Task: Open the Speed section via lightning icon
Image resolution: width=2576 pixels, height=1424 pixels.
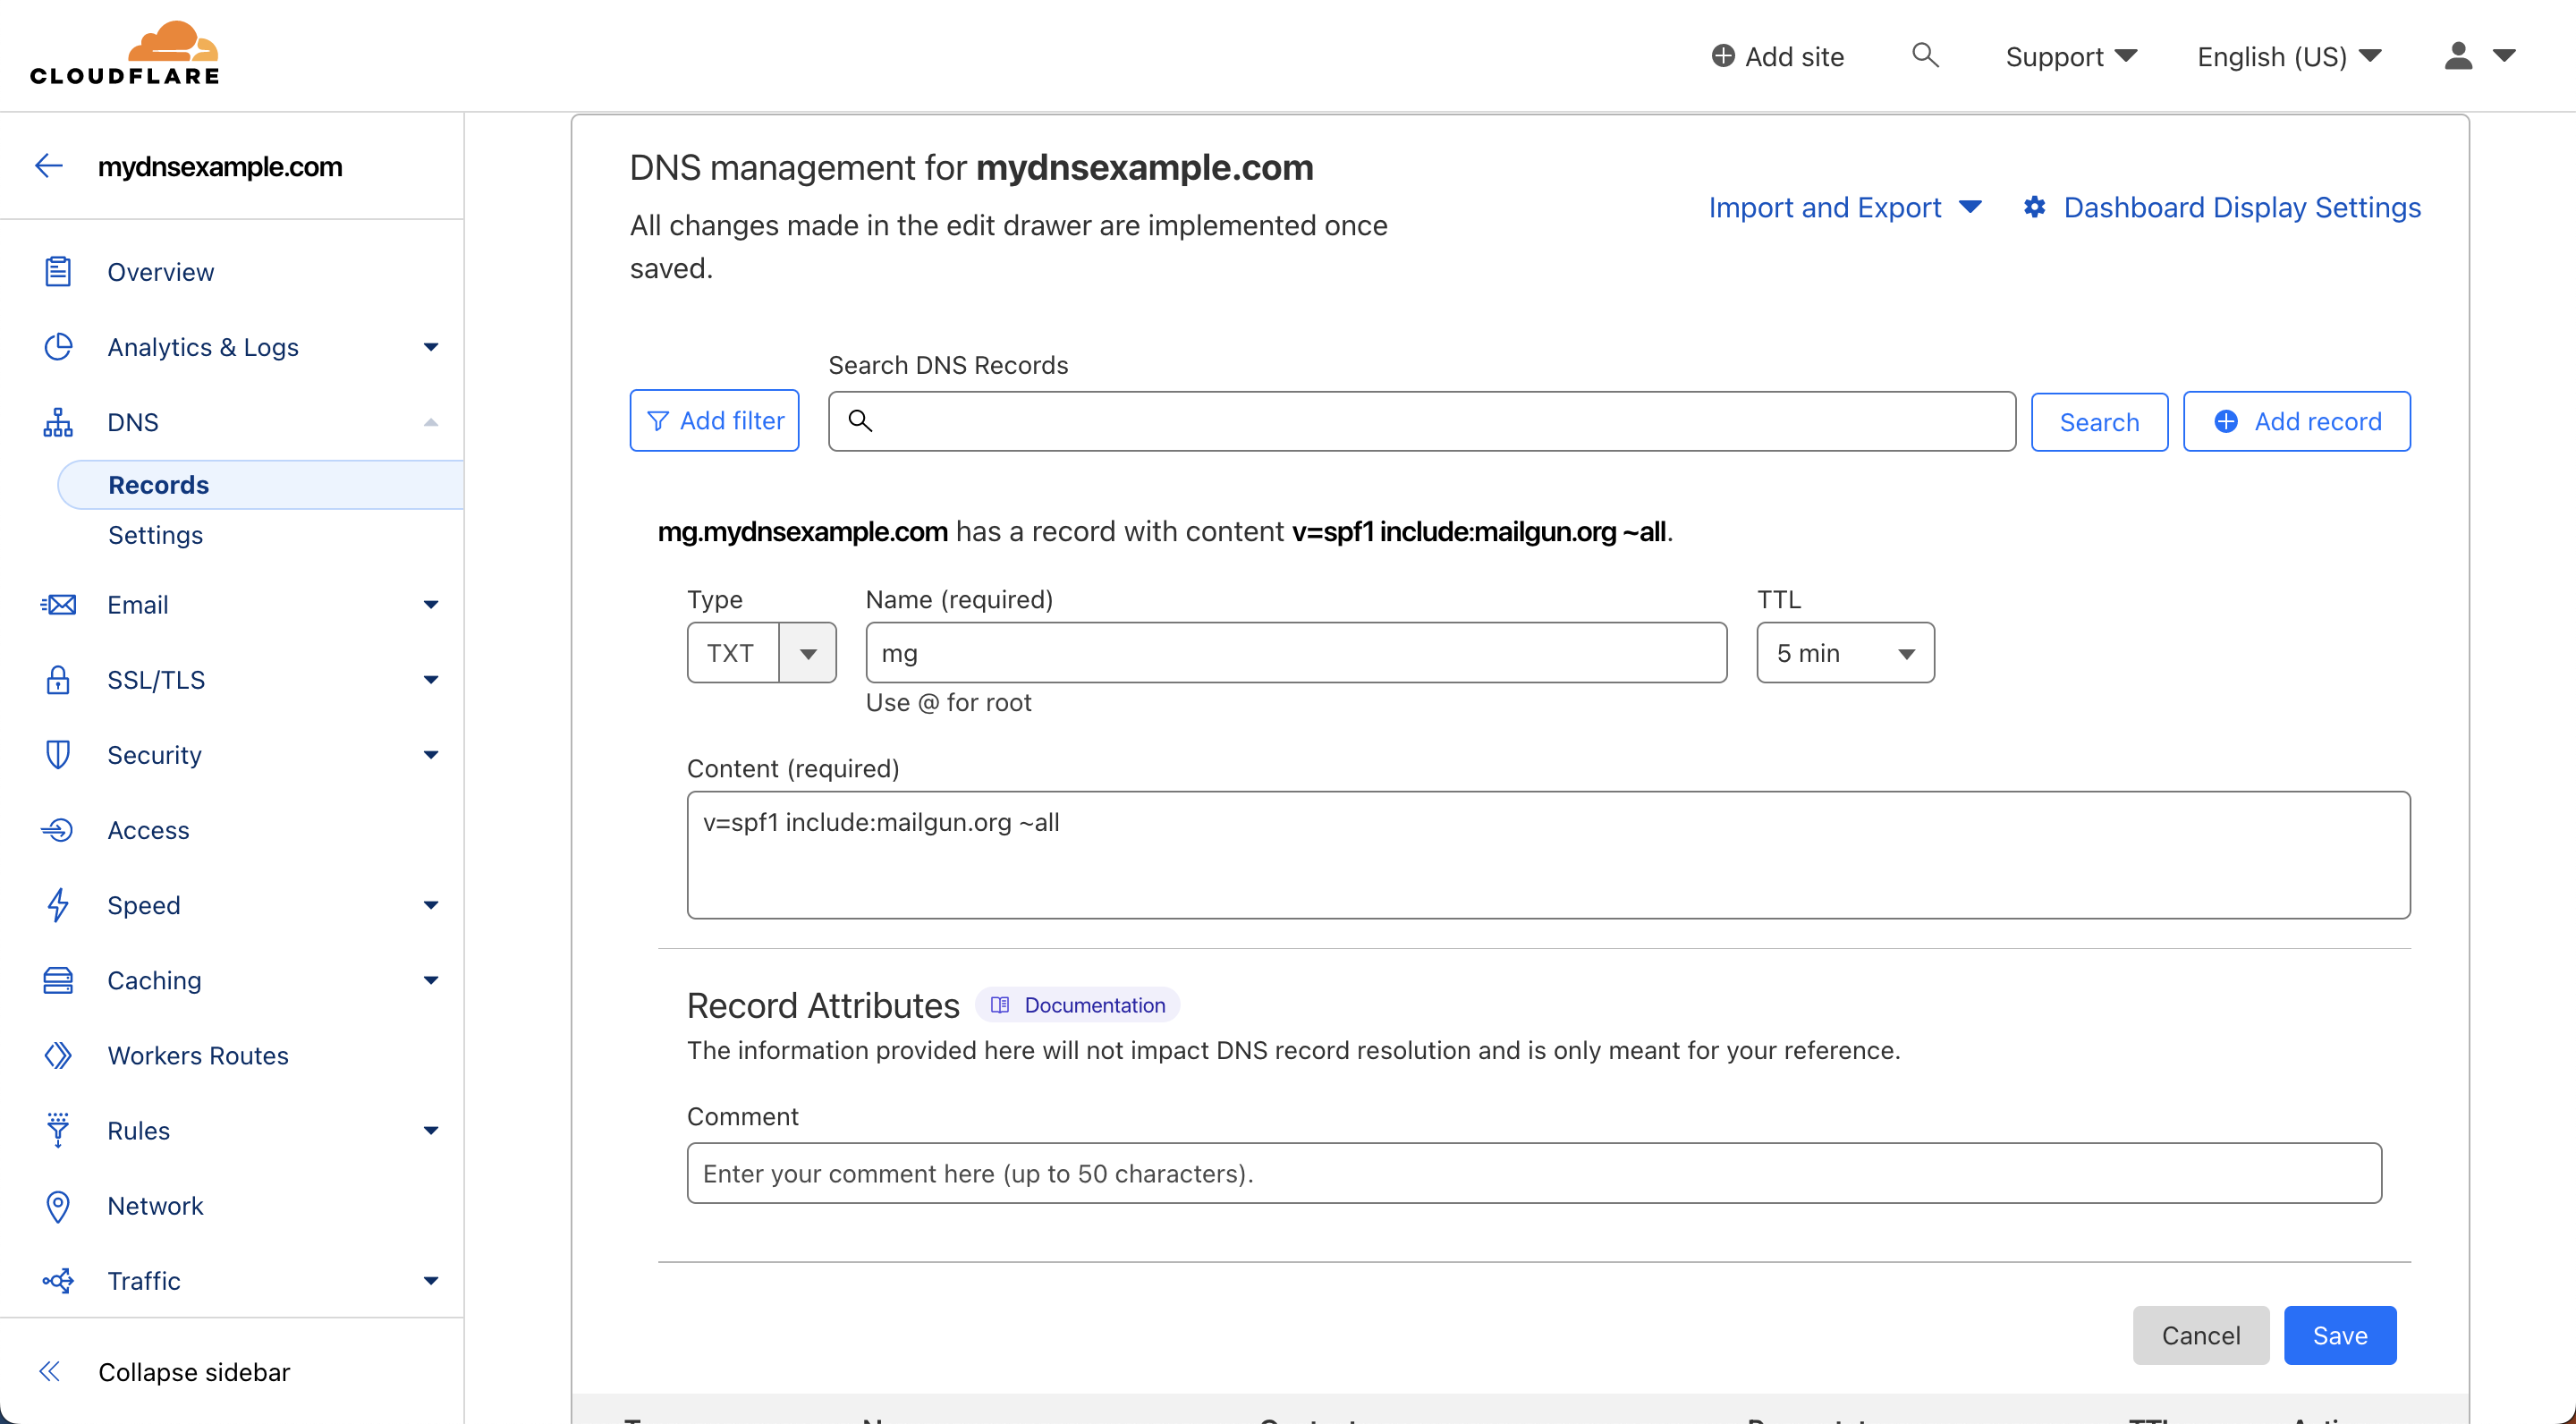Action: point(58,905)
